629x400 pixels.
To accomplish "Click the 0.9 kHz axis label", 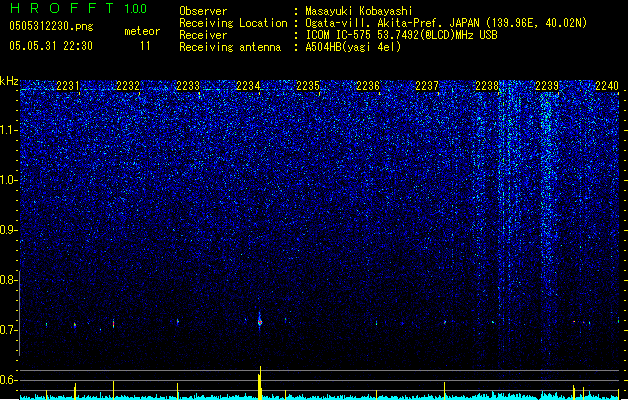I will (9, 230).
